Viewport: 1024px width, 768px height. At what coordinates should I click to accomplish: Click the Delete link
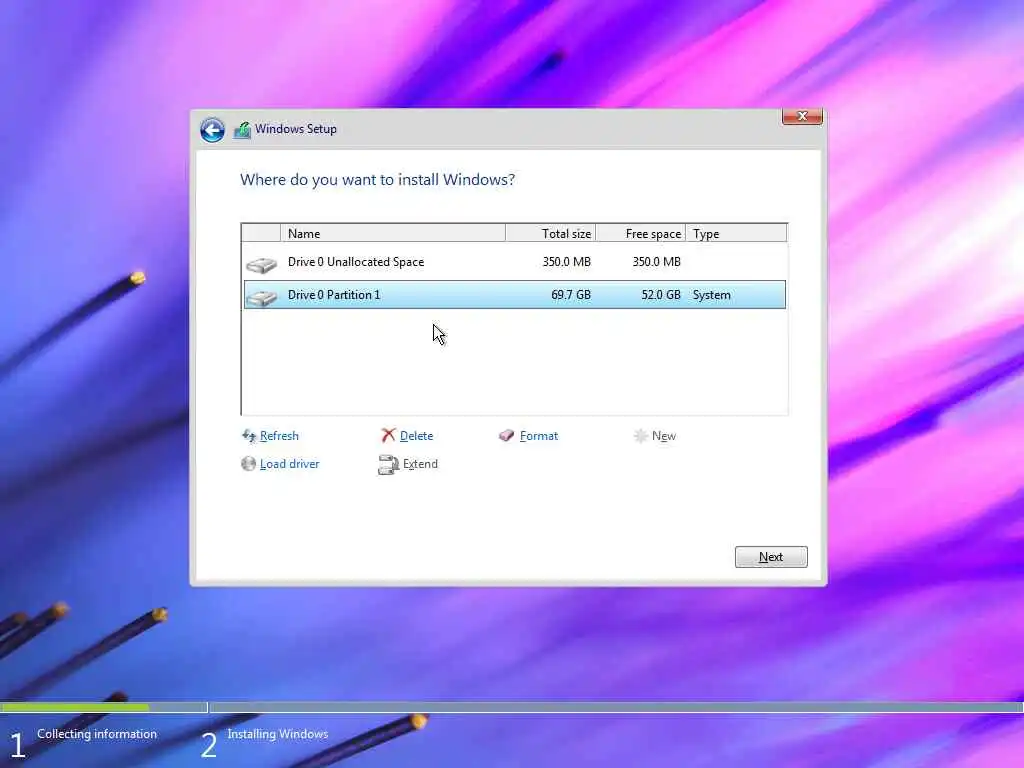click(416, 436)
